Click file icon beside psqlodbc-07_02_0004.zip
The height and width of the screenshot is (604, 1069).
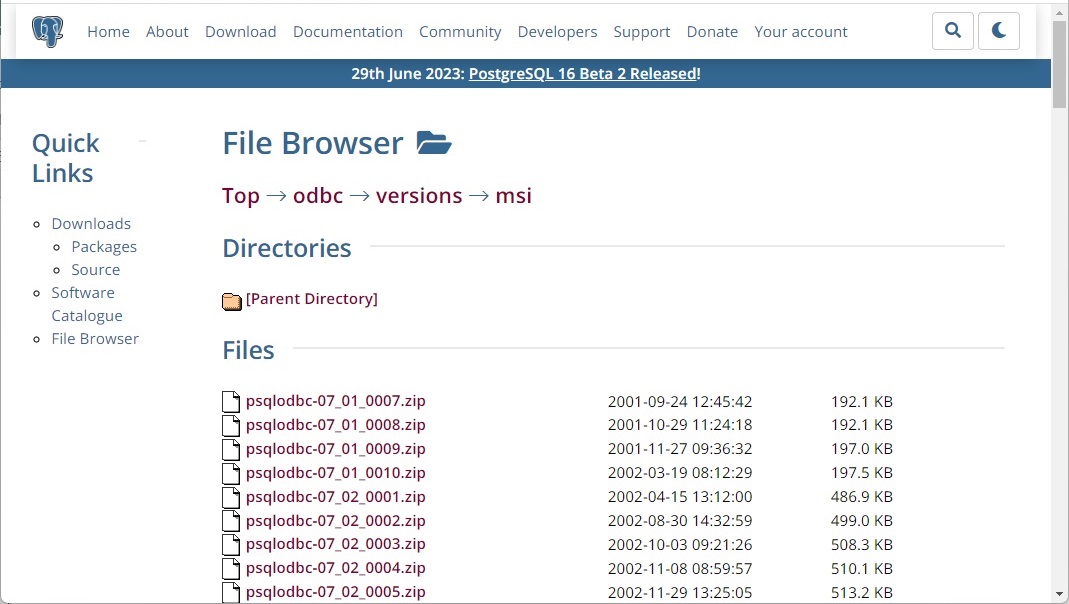tap(231, 569)
